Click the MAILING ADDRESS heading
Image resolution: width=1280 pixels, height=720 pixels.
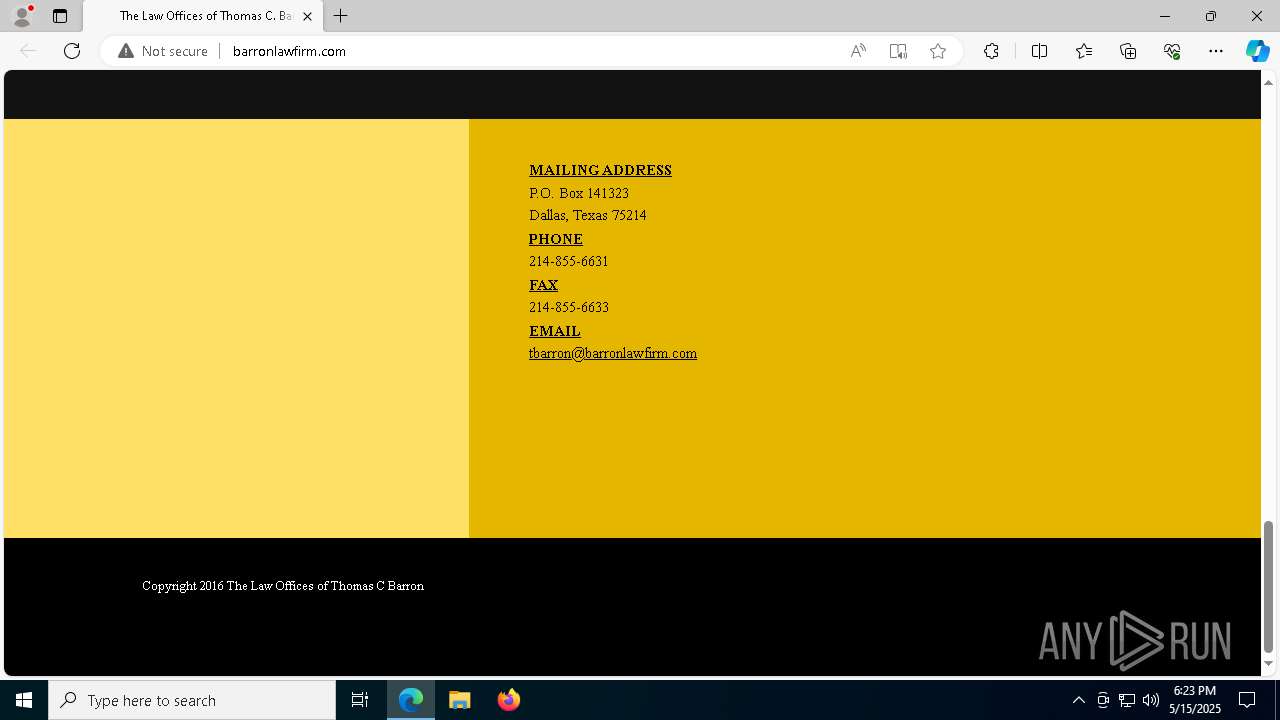(600, 170)
